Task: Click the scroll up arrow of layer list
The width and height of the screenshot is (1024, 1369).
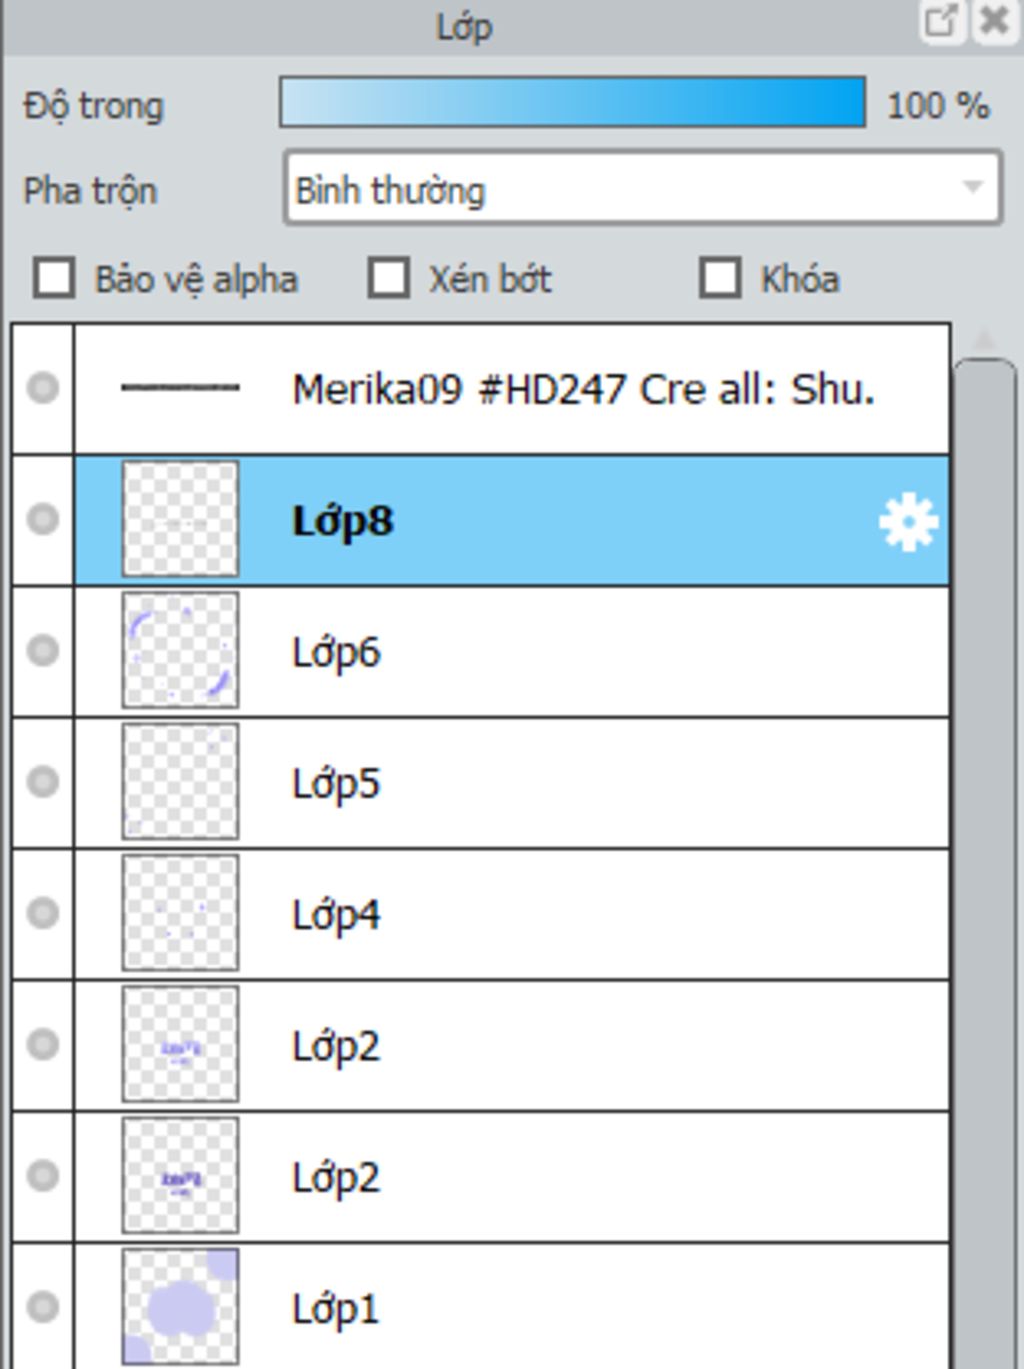Action: coord(985,341)
